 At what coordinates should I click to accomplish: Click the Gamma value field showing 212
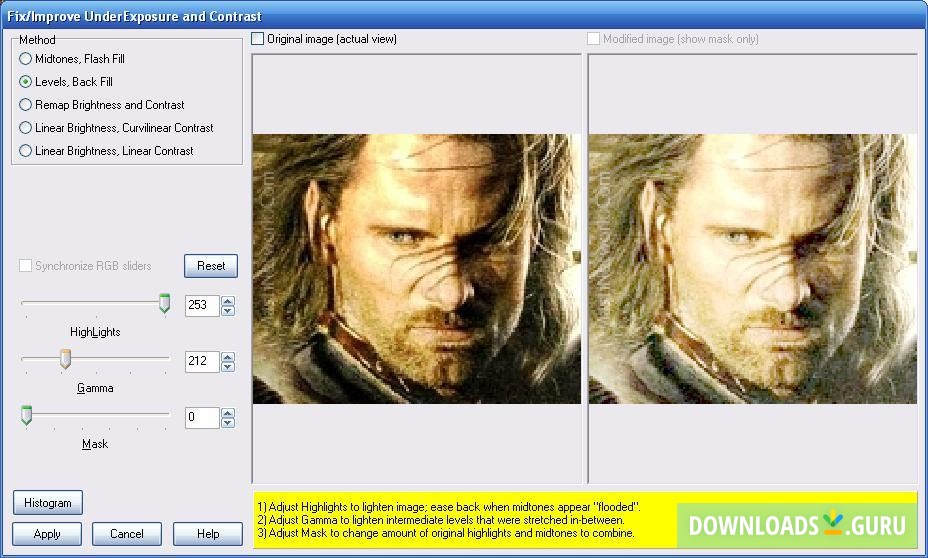[x=202, y=361]
